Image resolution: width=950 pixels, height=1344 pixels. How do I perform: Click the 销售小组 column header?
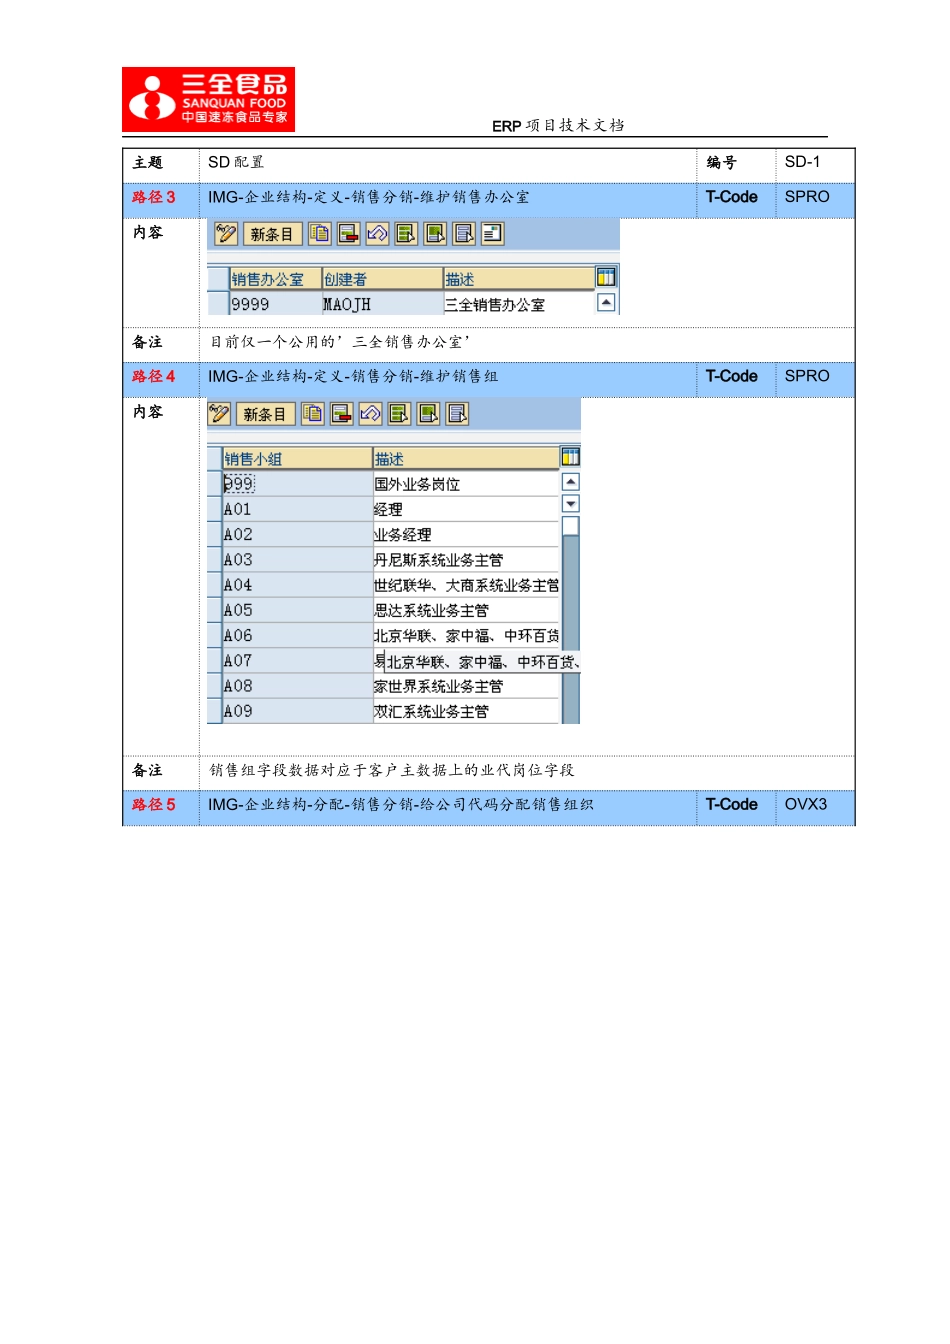point(297,459)
